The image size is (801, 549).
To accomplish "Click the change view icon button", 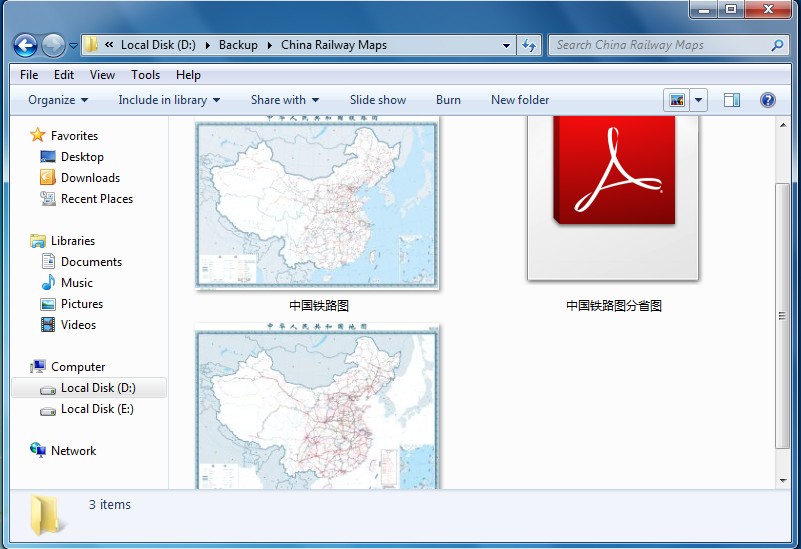I will [677, 100].
